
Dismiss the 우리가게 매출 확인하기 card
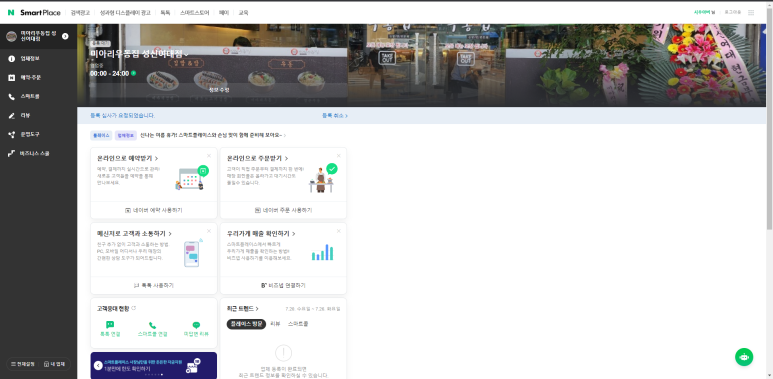click(x=339, y=231)
